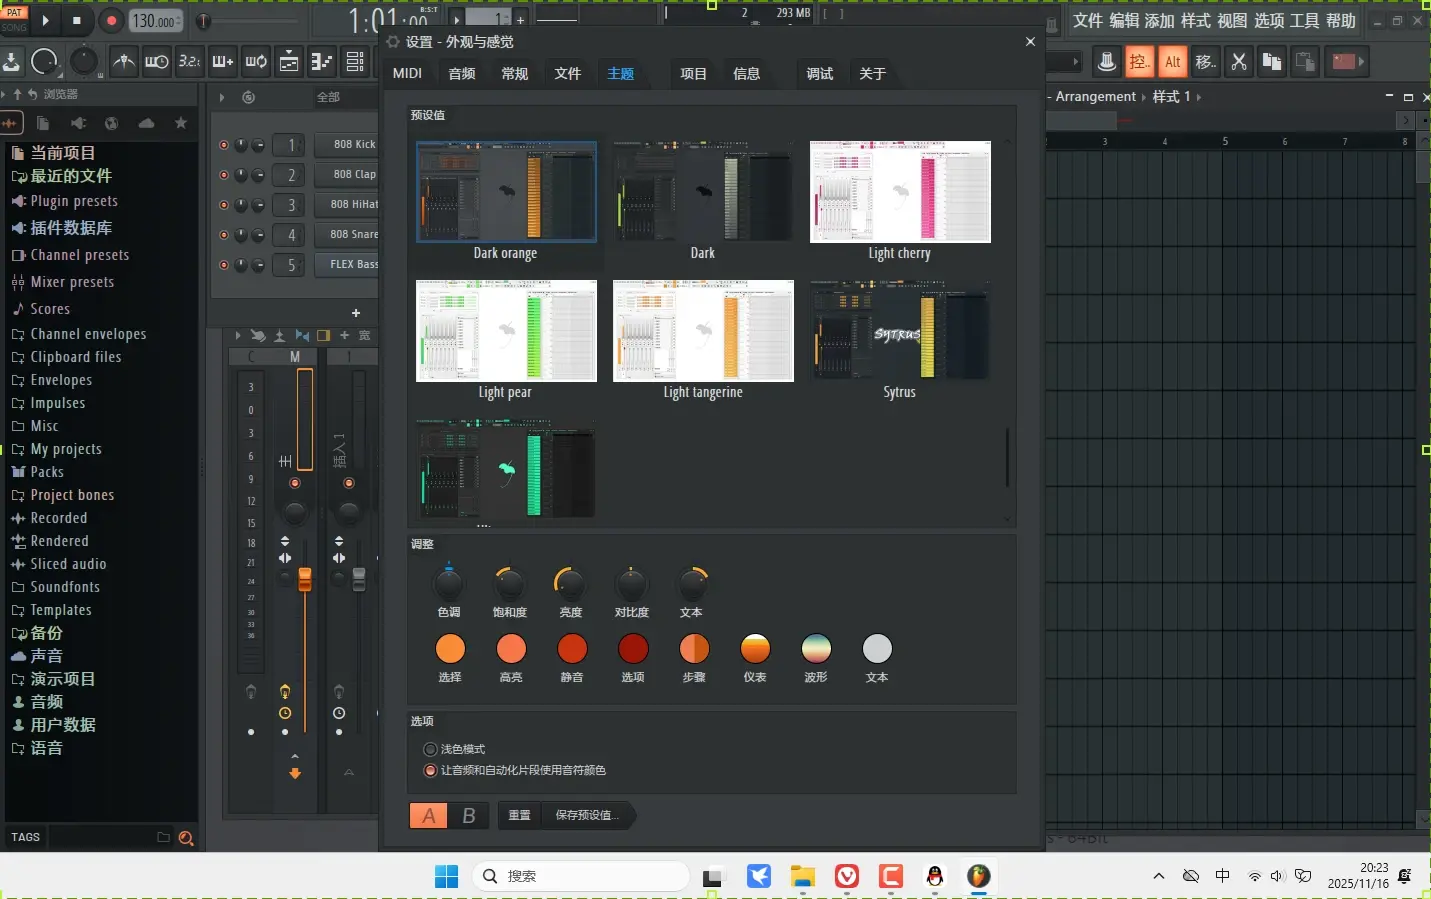Switch to the MIDI settings tab

(407, 73)
